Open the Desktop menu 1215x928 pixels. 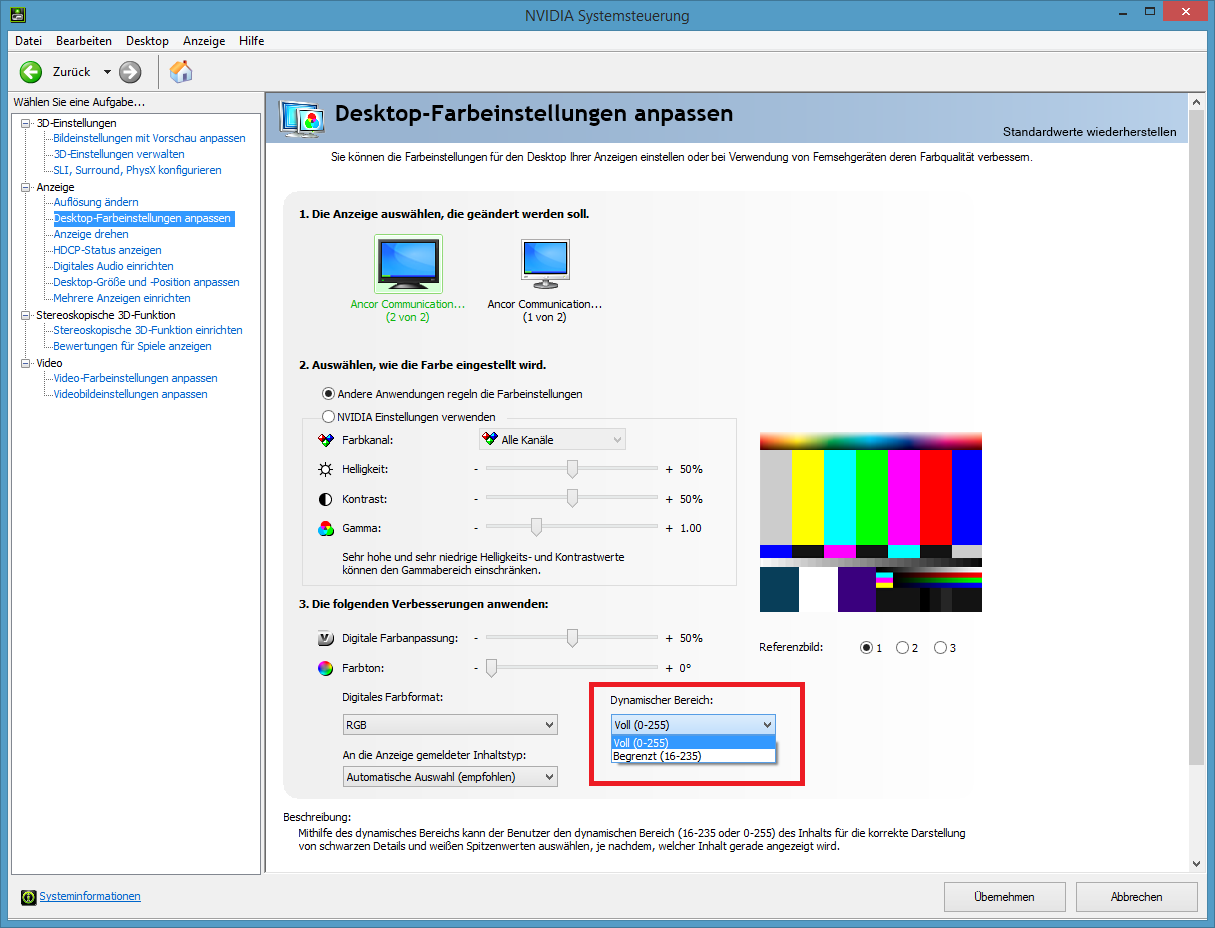147,41
